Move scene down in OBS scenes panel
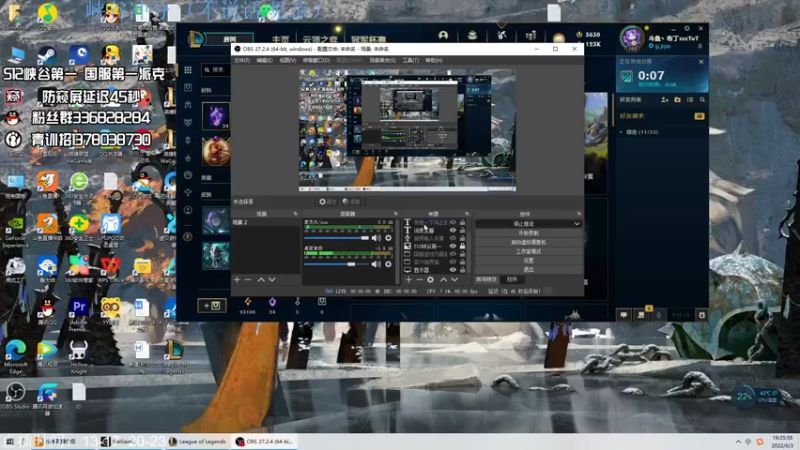Image resolution: width=800 pixels, height=450 pixels. point(272,280)
